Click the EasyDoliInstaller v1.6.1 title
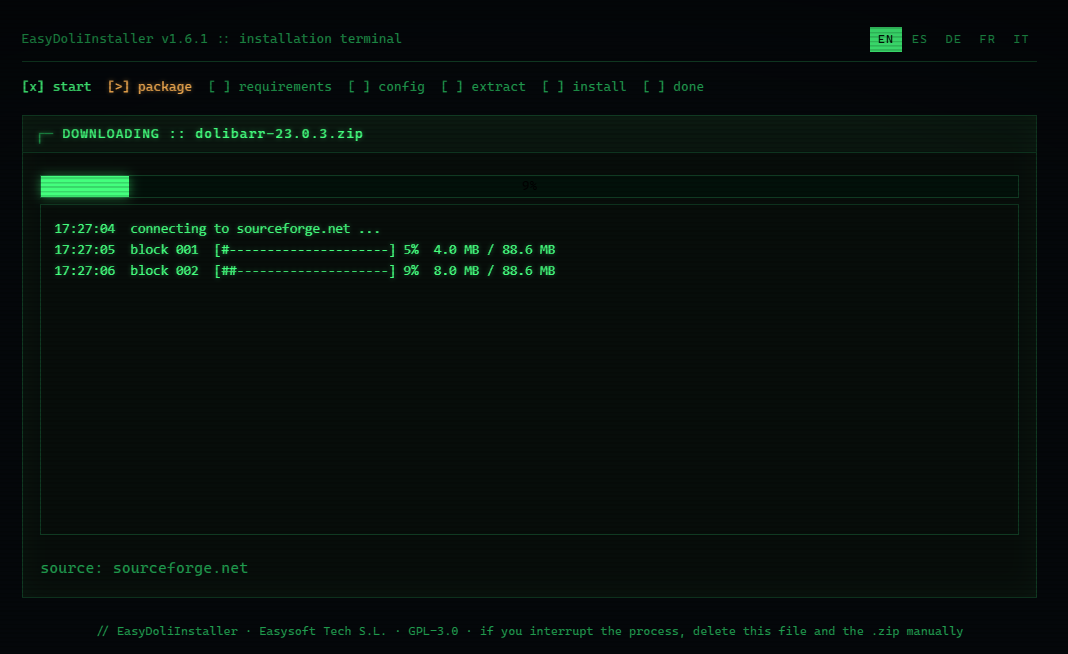 click(x=211, y=39)
